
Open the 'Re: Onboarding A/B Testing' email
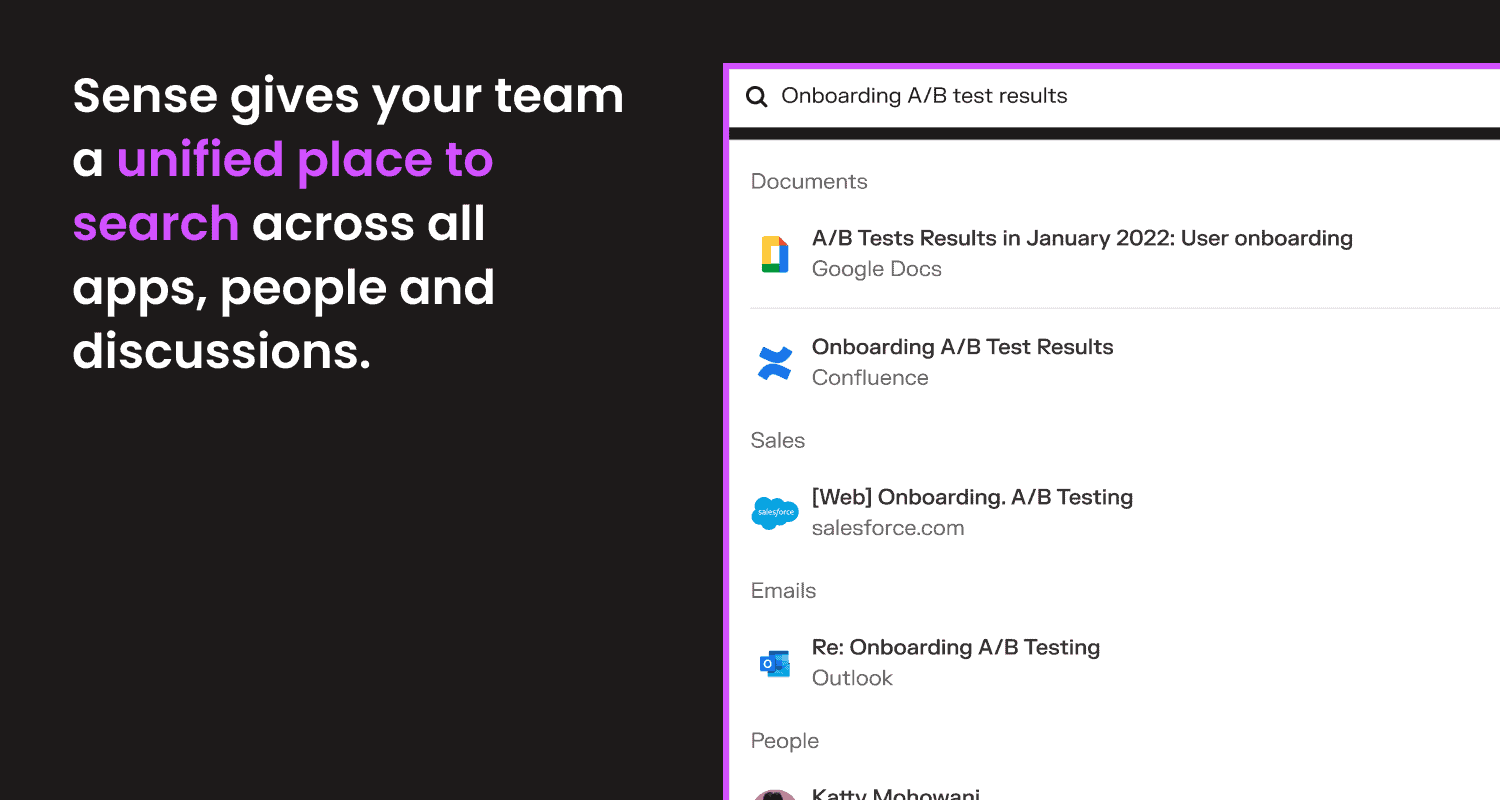[x=955, y=648]
